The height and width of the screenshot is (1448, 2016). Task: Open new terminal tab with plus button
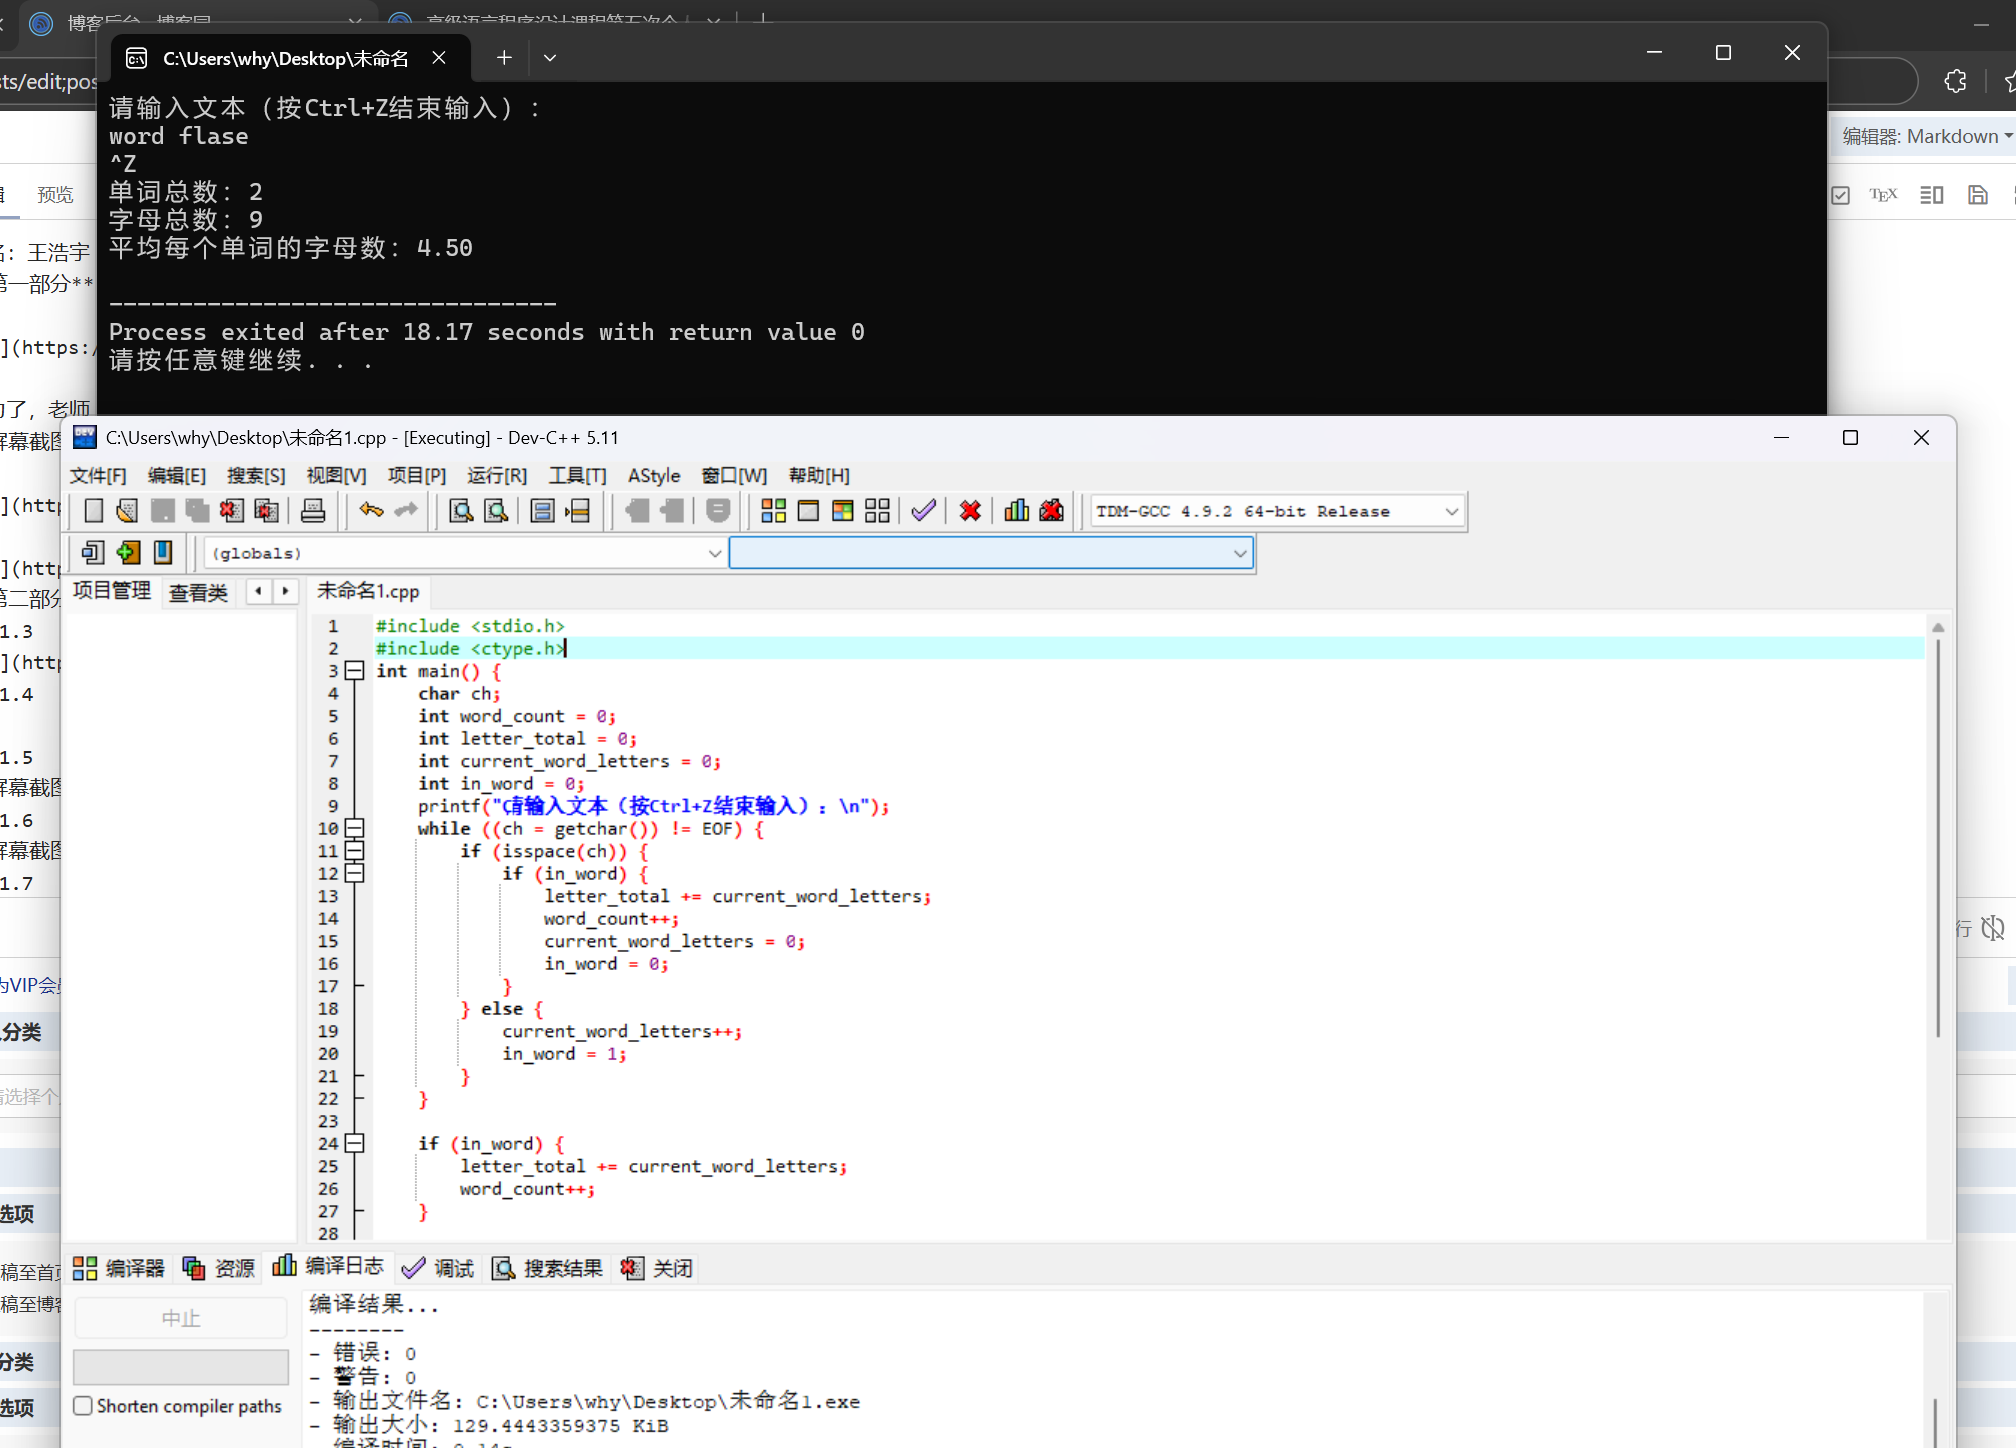(x=504, y=58)
